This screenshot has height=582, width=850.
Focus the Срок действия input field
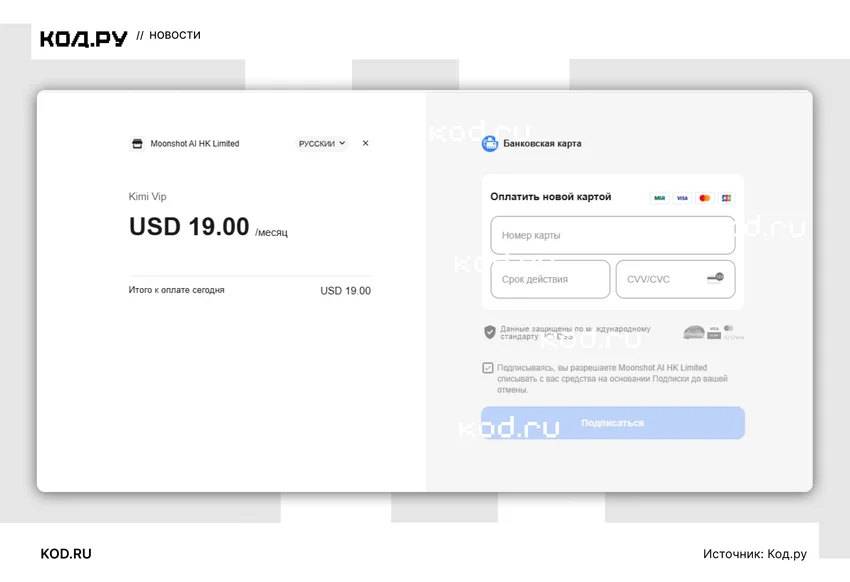(x=550, y=279)
